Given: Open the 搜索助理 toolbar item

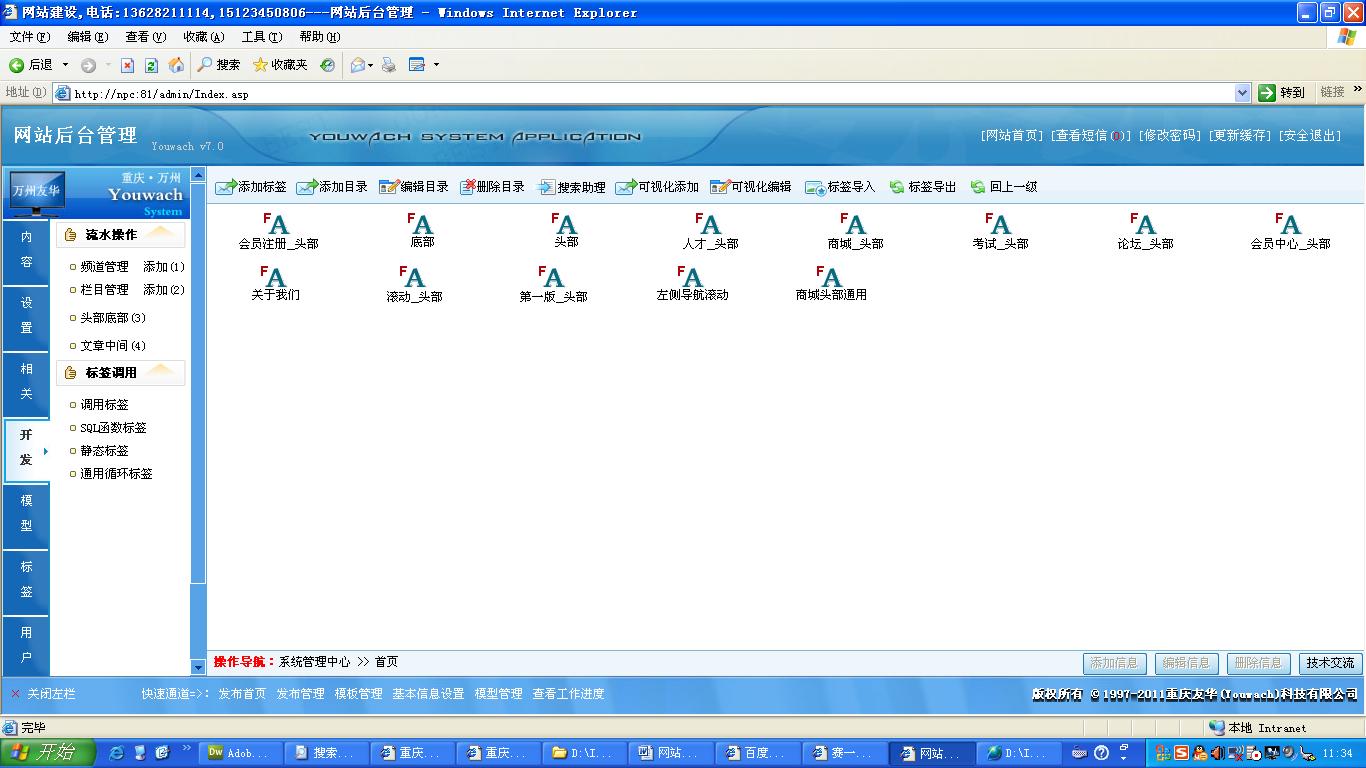Looking at the screenshot, I should pos(571,187).
